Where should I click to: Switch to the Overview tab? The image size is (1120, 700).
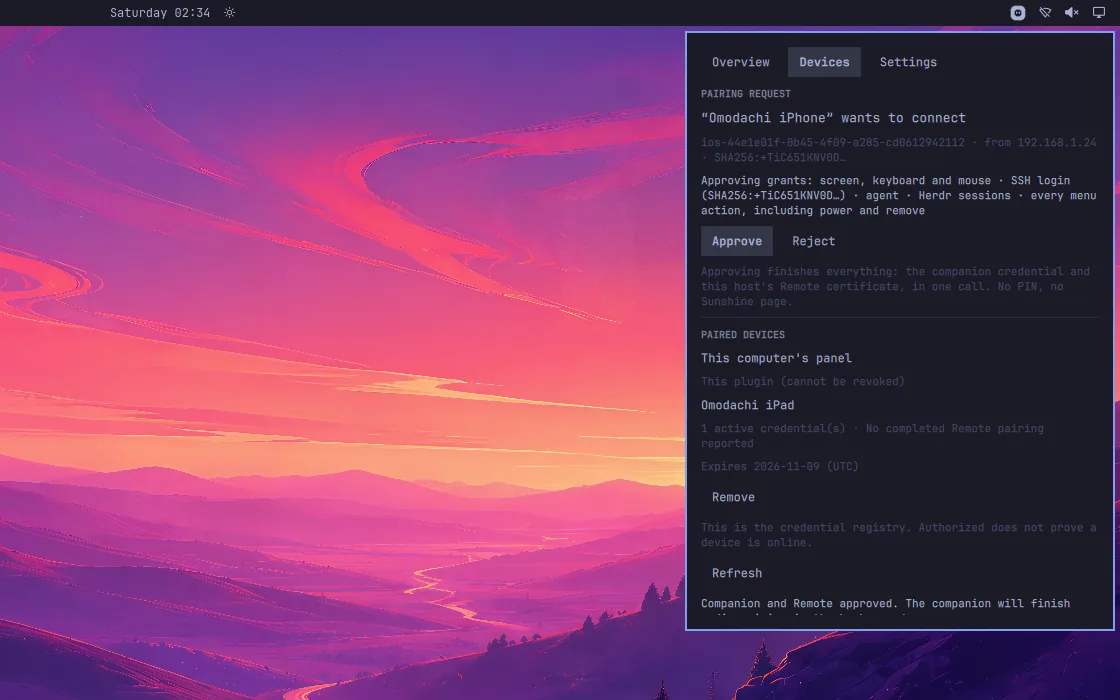coord(741,62)
